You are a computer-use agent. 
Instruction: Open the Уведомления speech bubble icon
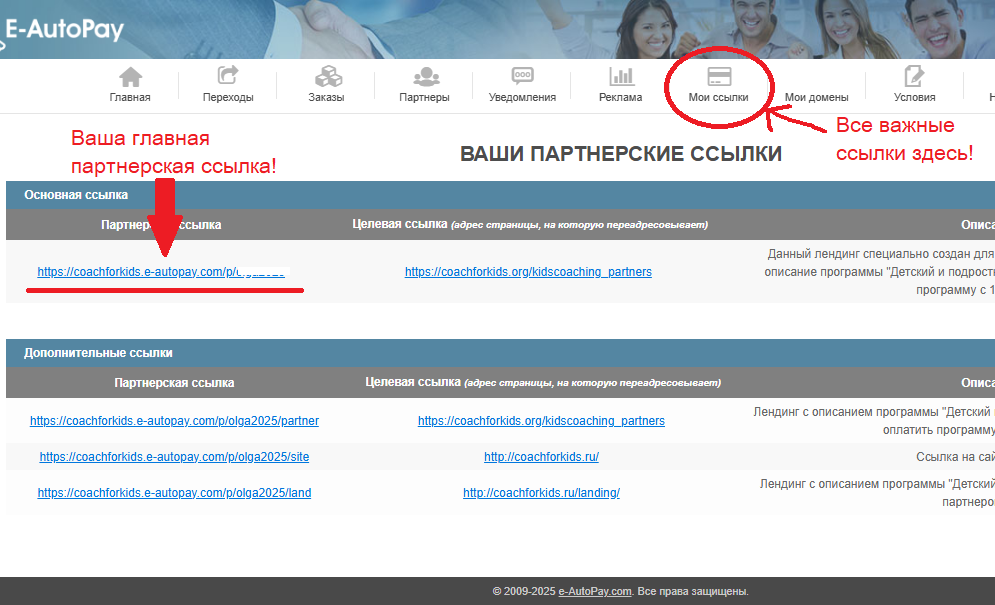point(522,76)
